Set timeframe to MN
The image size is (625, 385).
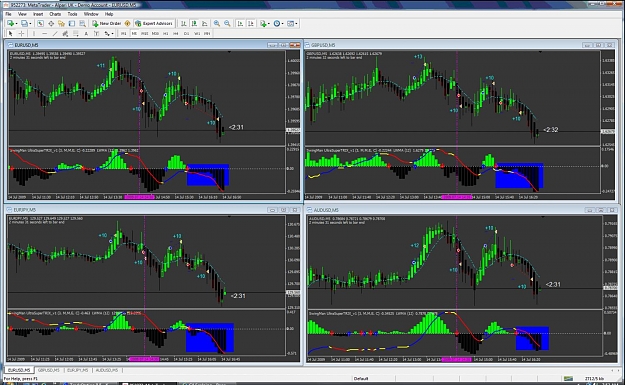point(207,33)
